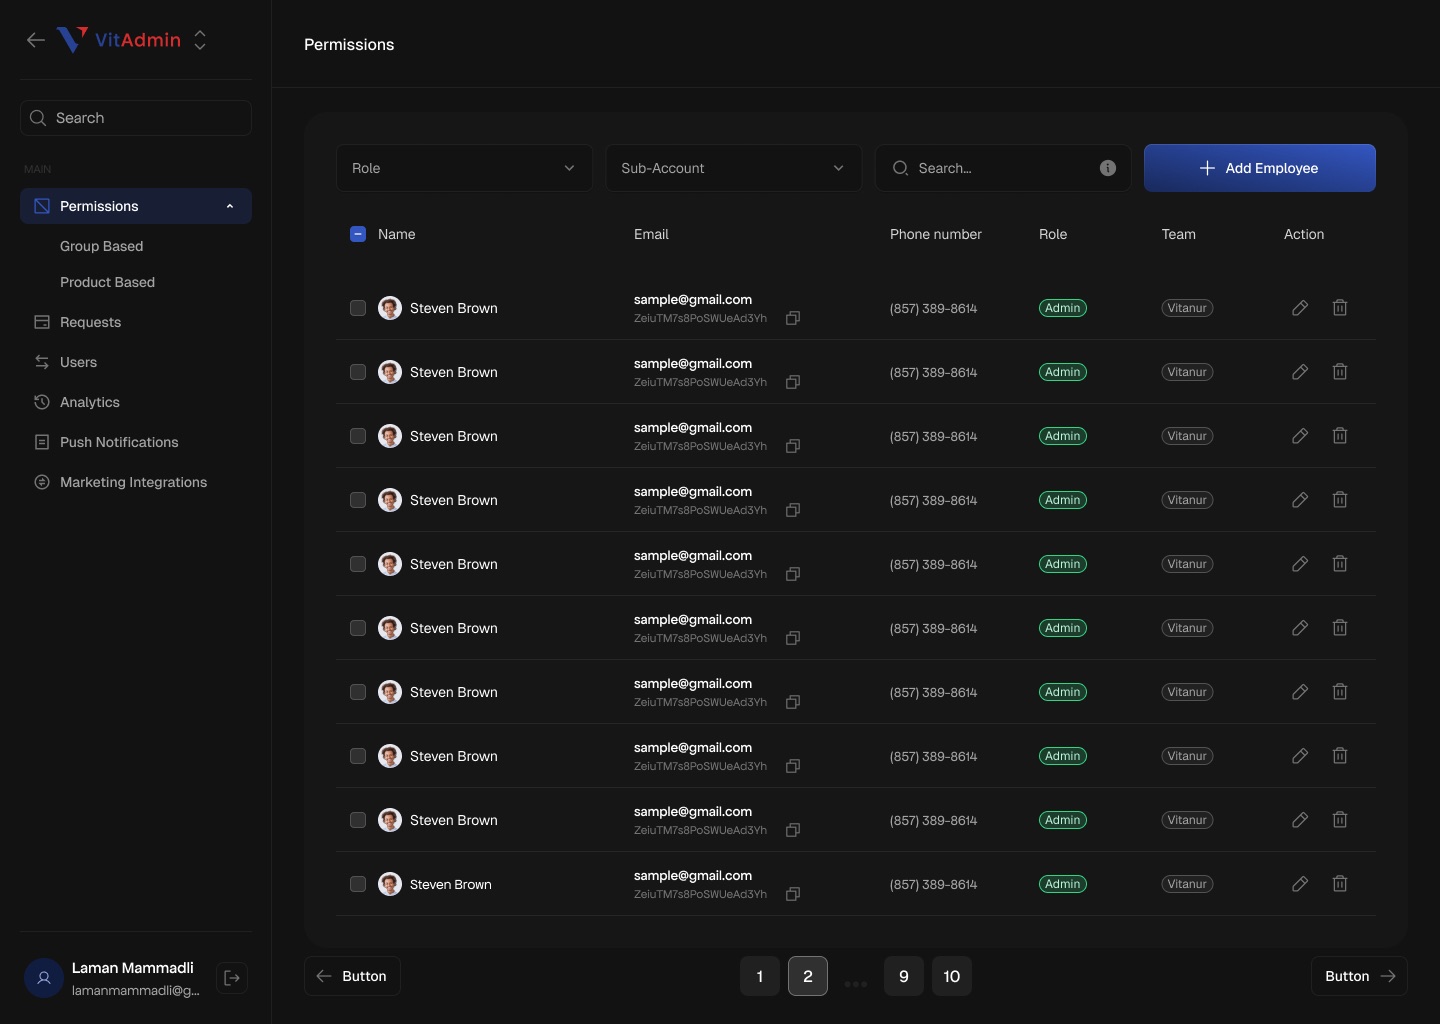
Task: Copy the email ID in the last row
Action: pyautogui.click(x=793, y=894)
